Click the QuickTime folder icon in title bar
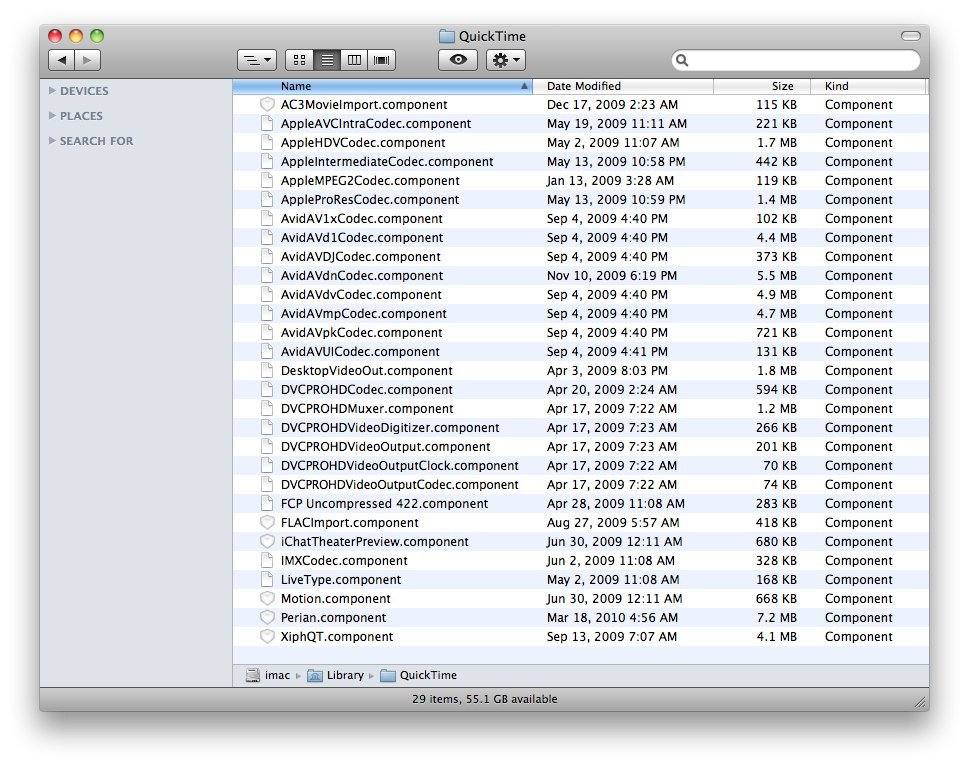Screen dimensions: 969x766 447,36
